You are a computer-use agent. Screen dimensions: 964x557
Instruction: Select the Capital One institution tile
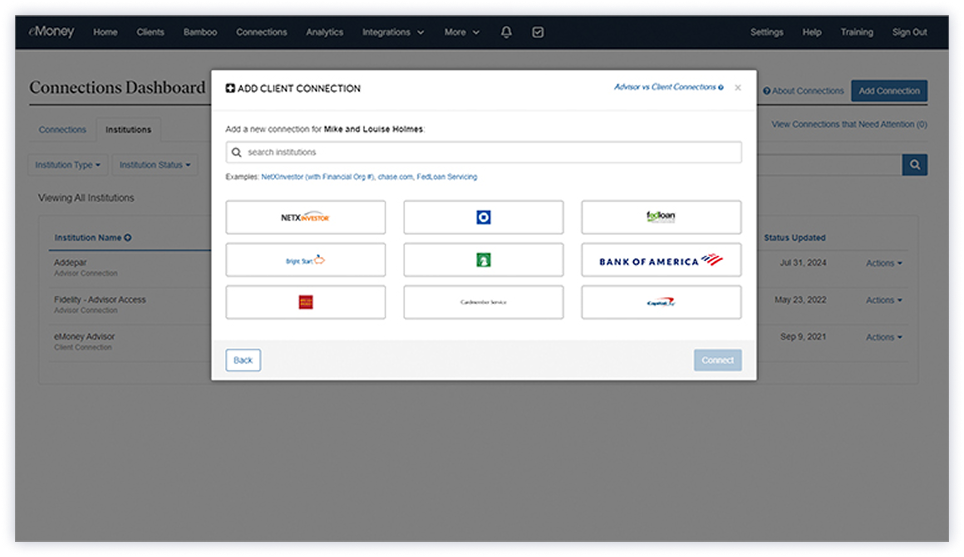point(661,302)
